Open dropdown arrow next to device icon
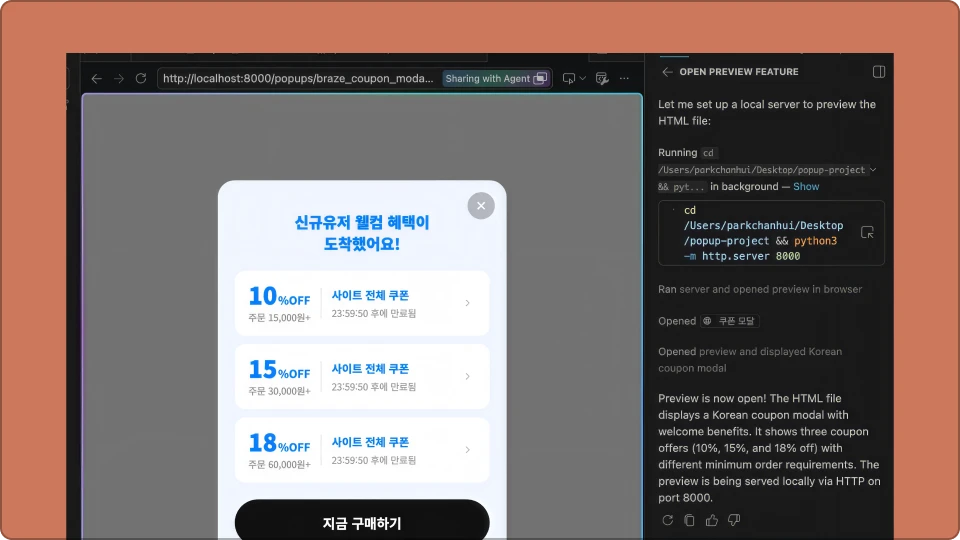The height and width of the screenshot is (540, 960). click(x=583, y=78)
